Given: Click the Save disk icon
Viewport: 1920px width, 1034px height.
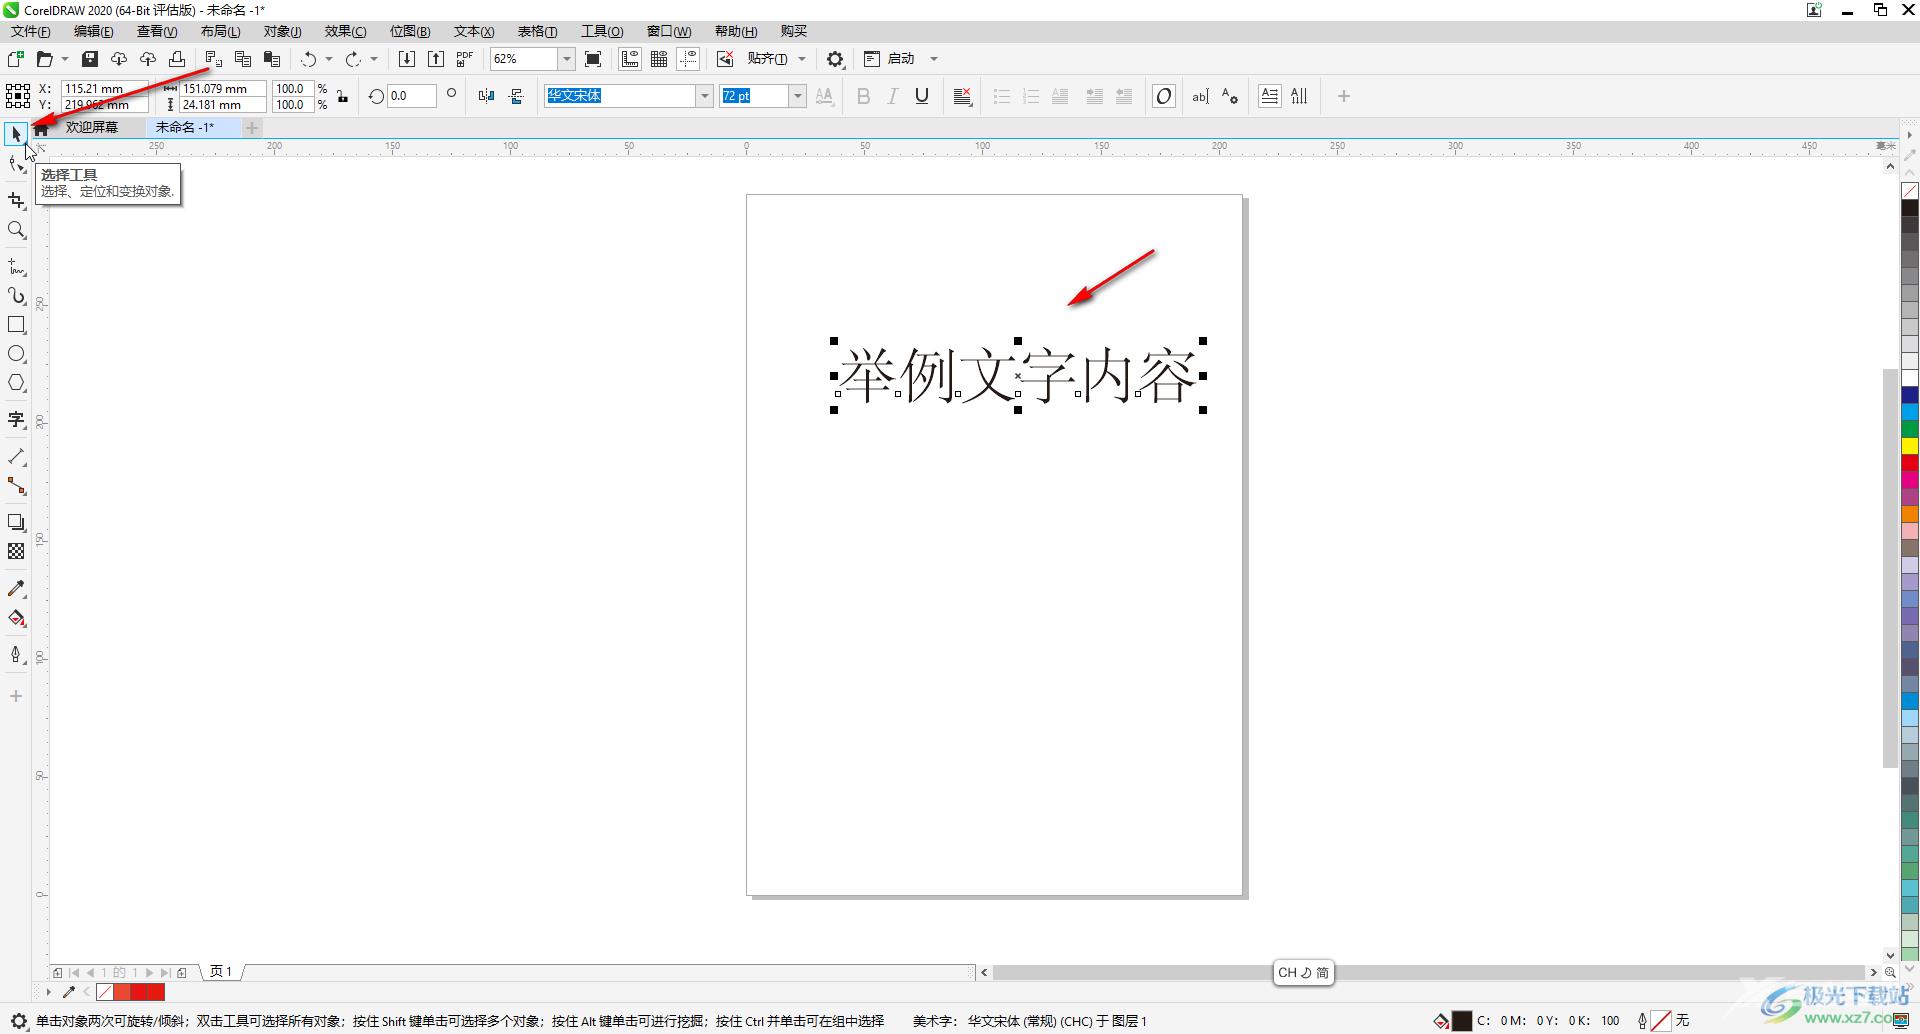Looking at the screenshot, I should (90, 59).
